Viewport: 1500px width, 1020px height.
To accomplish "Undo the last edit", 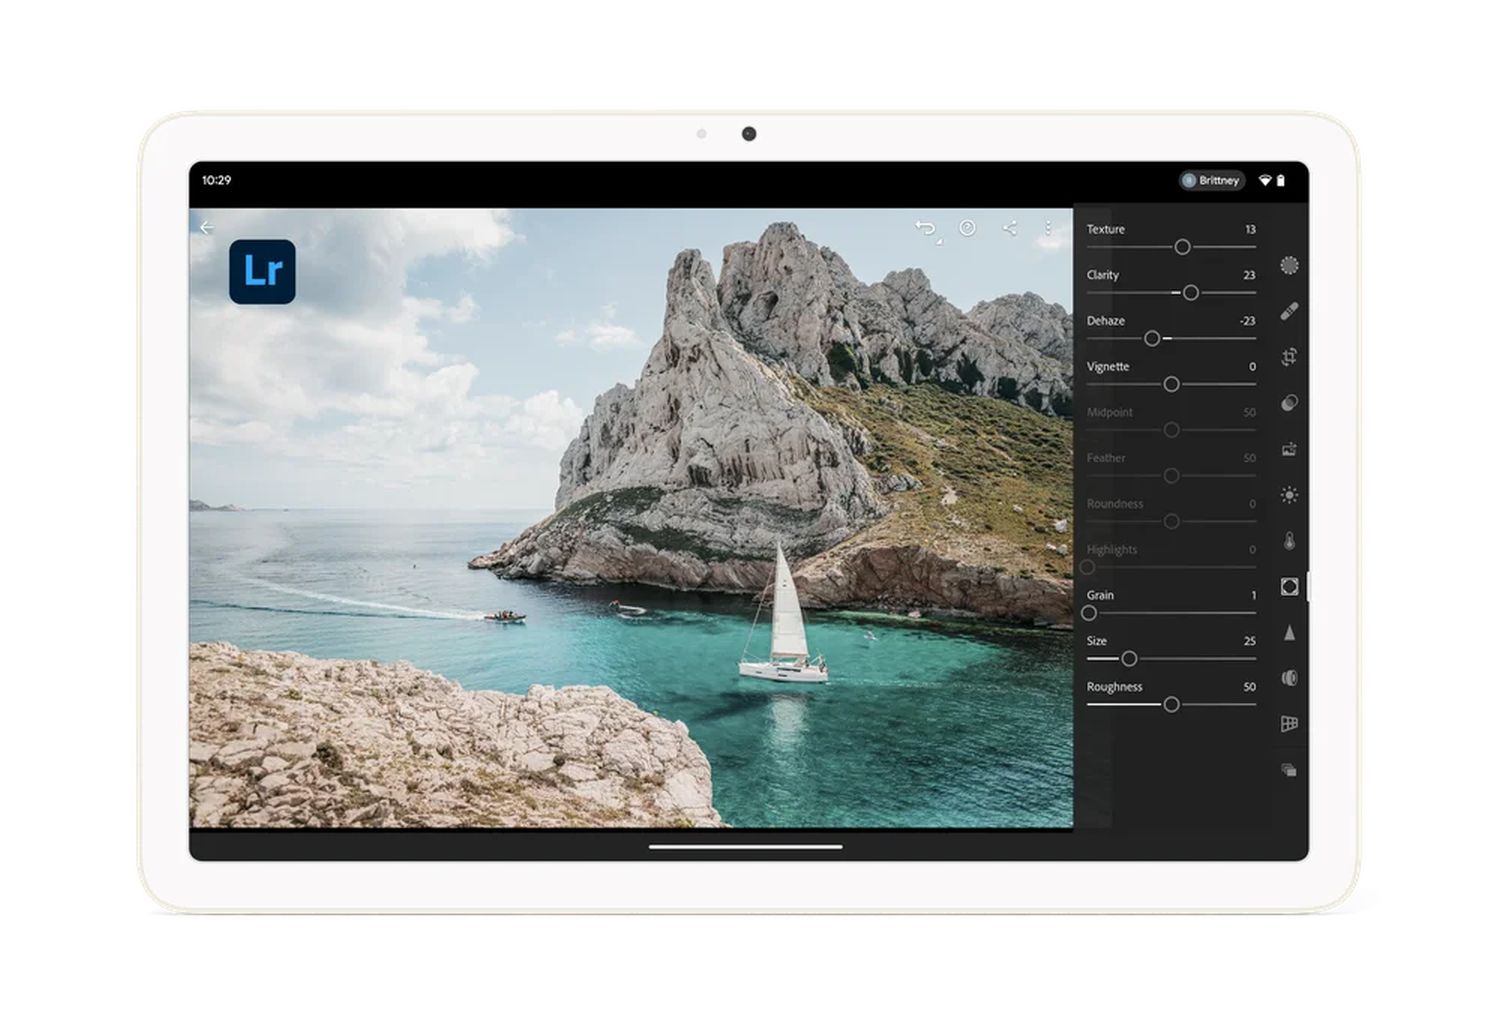I will coord(925,228).
